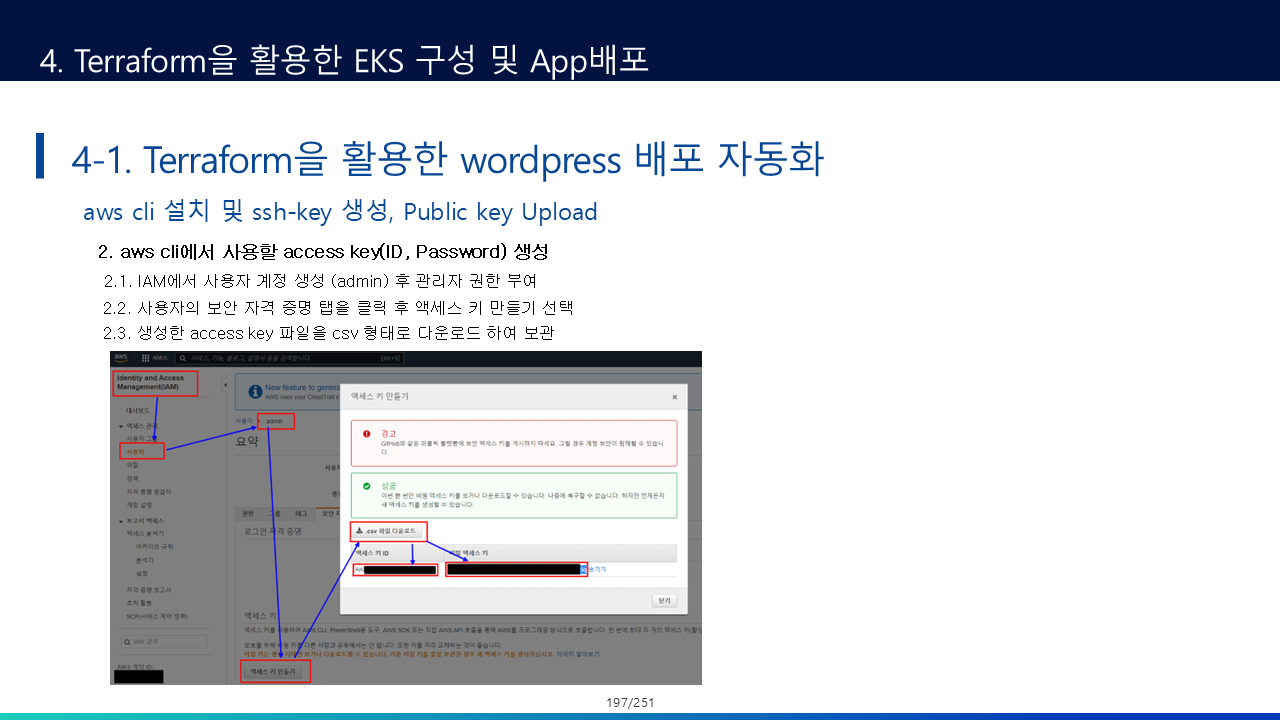Click the admin breadcrumb entry
Viewport: 1280px width, 720px height.
tap(275, 421)
